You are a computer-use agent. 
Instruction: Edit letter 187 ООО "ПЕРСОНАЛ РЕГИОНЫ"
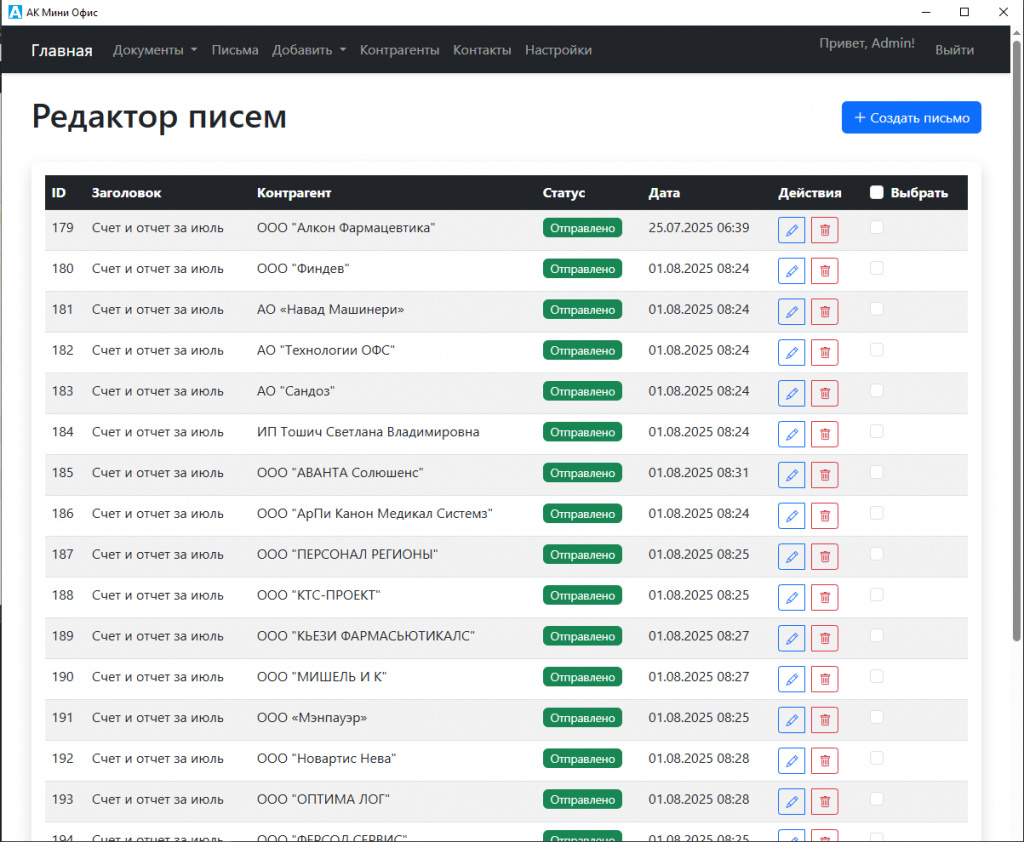(791, 557)
